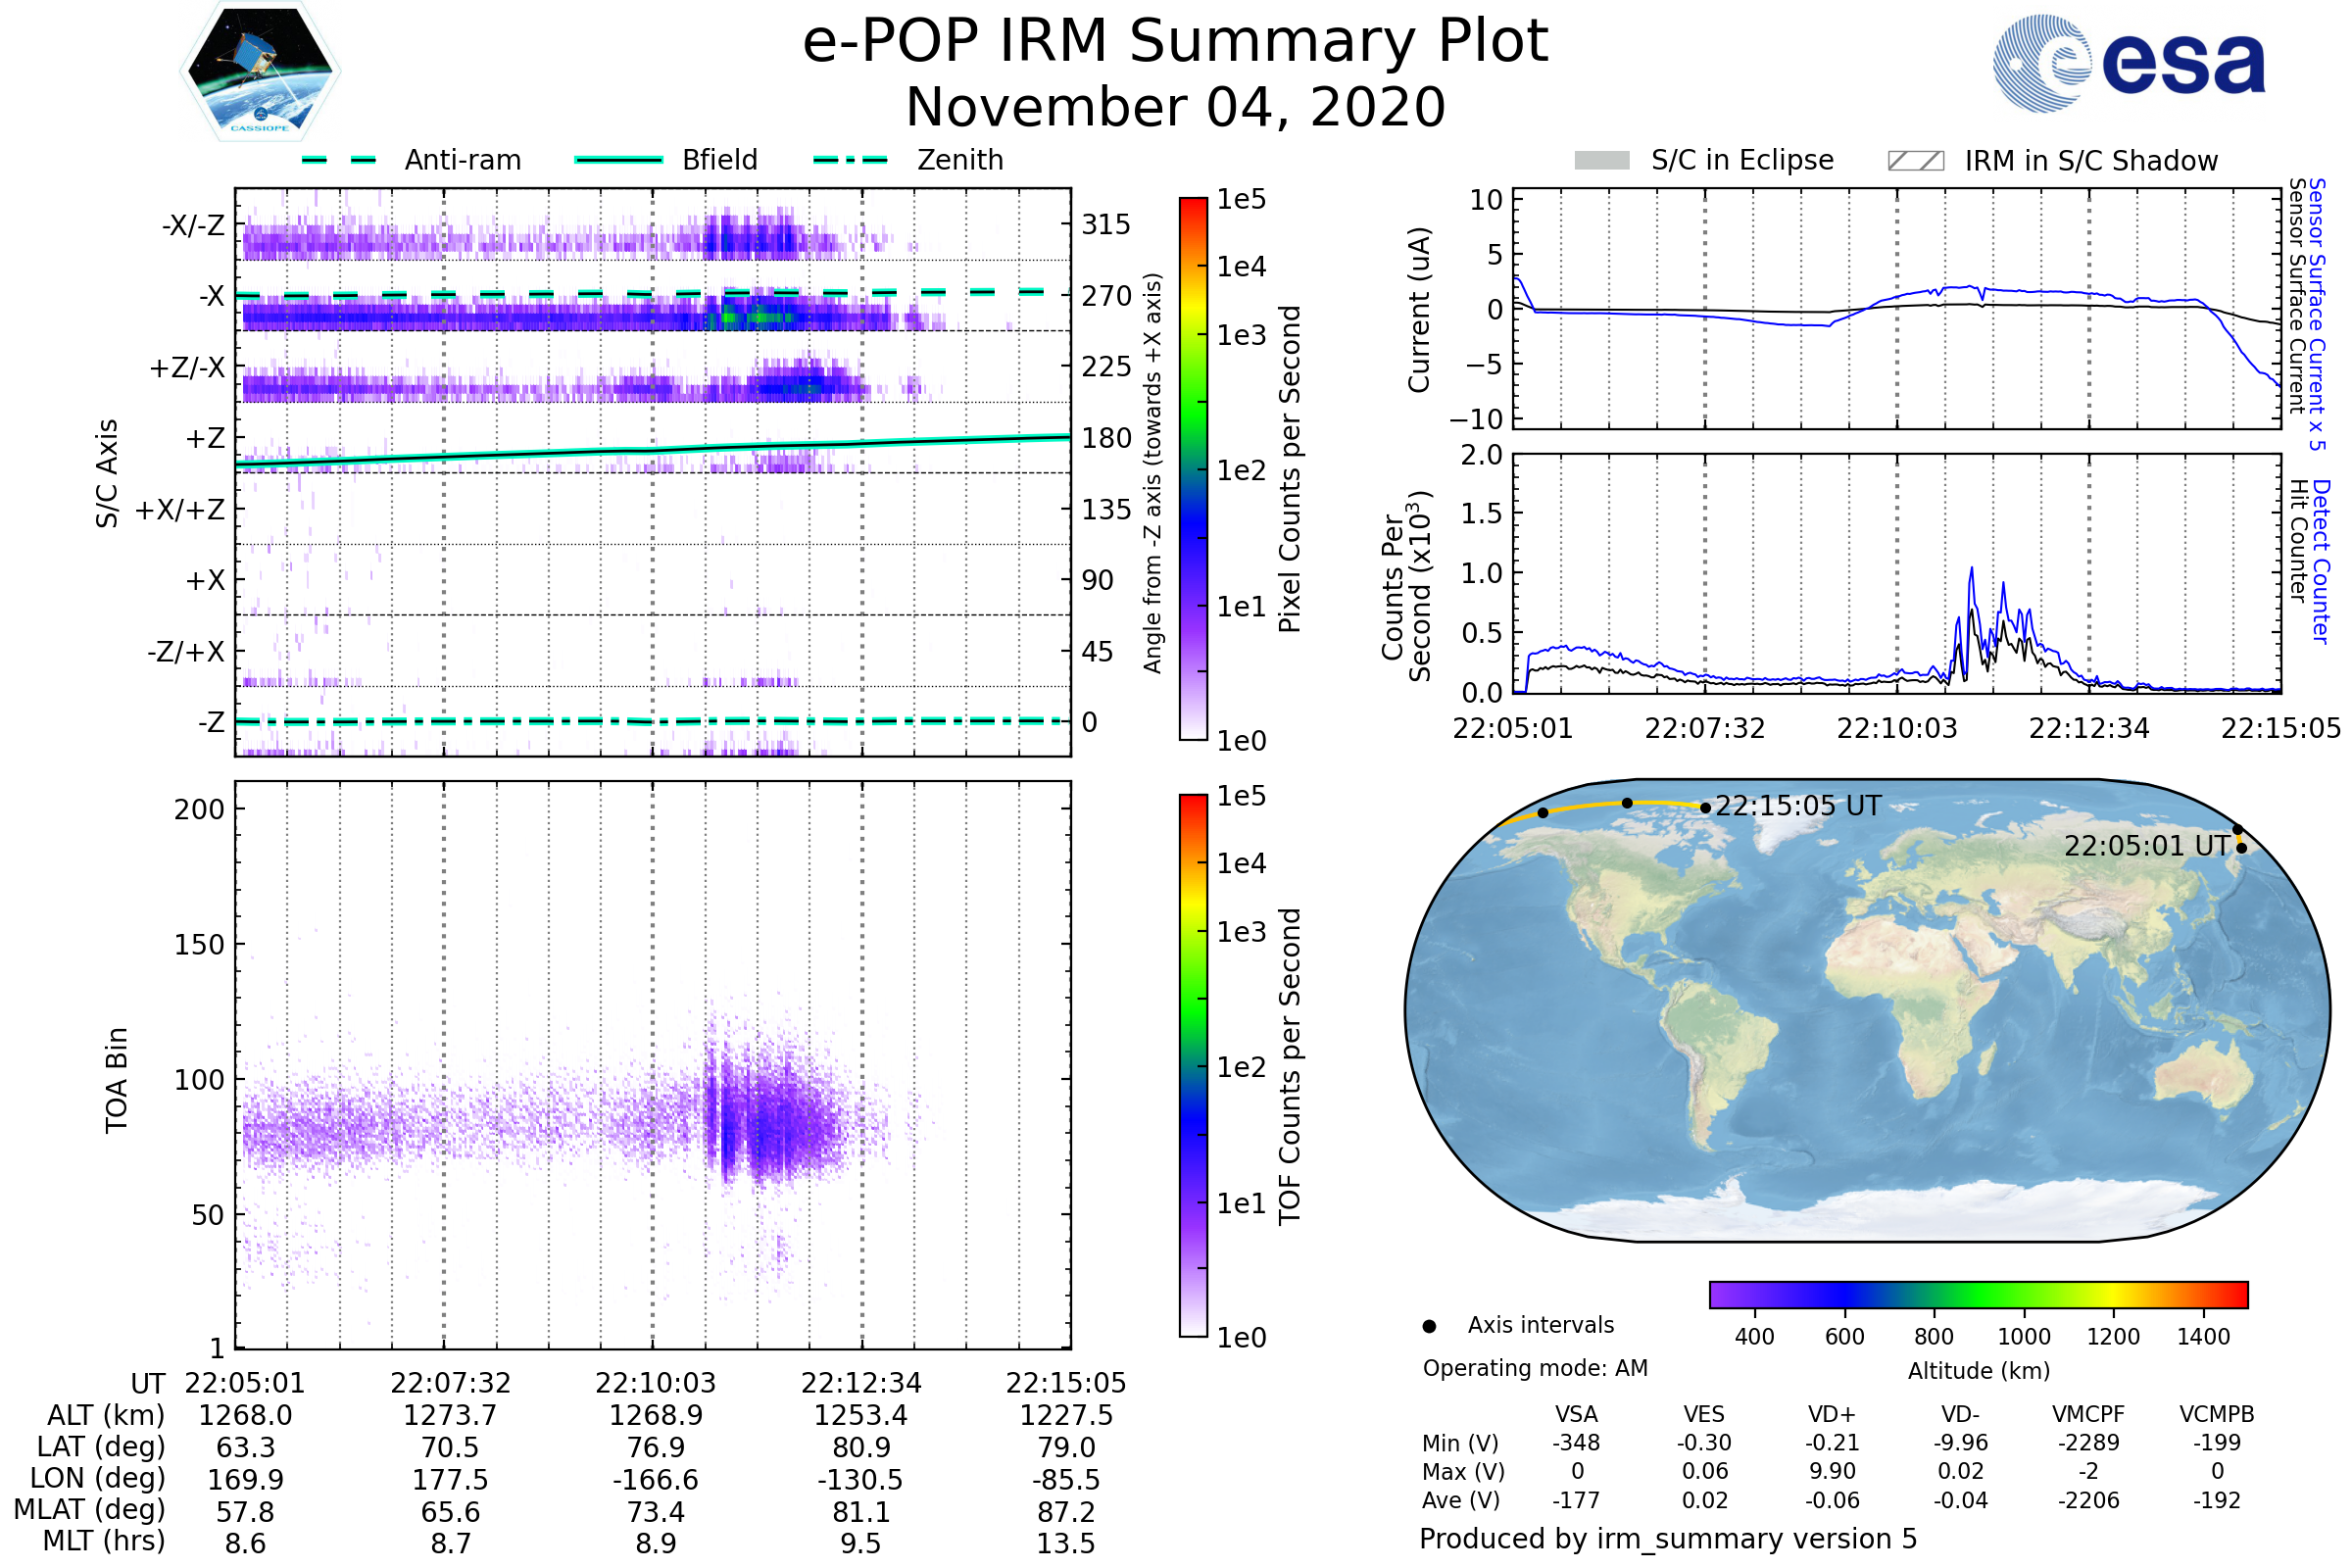Click the Operating mode: AM text
The width and height of the screenshot is (2352, 1568).
pos(1534,1368)
